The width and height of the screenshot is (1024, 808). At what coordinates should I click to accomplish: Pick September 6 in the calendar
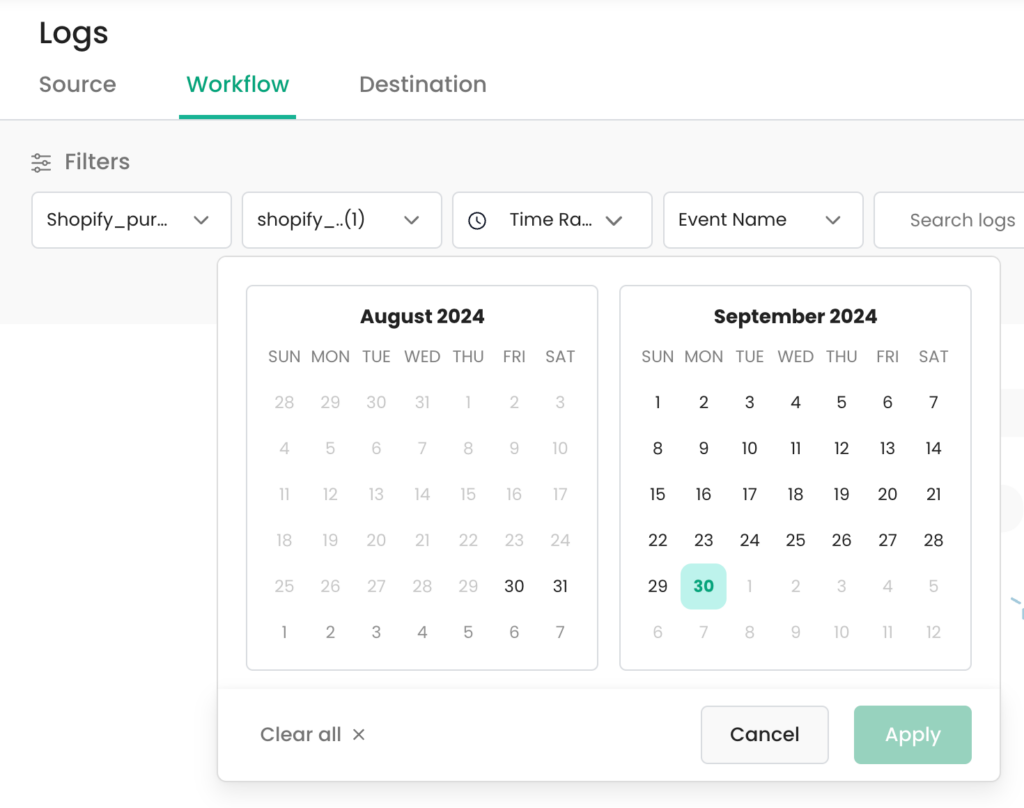click(888, 402)
